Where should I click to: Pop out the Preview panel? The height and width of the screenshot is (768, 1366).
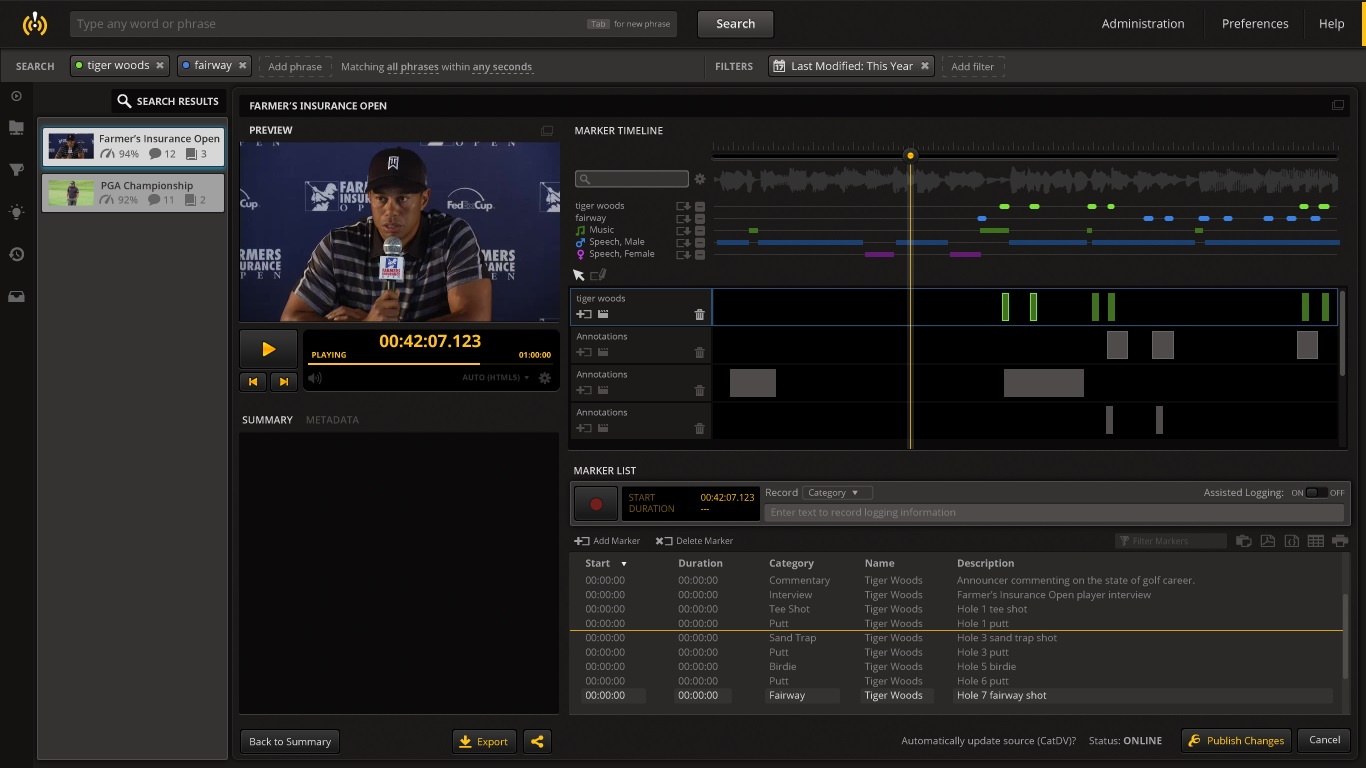pyautogui.click(x=547, y=131)
